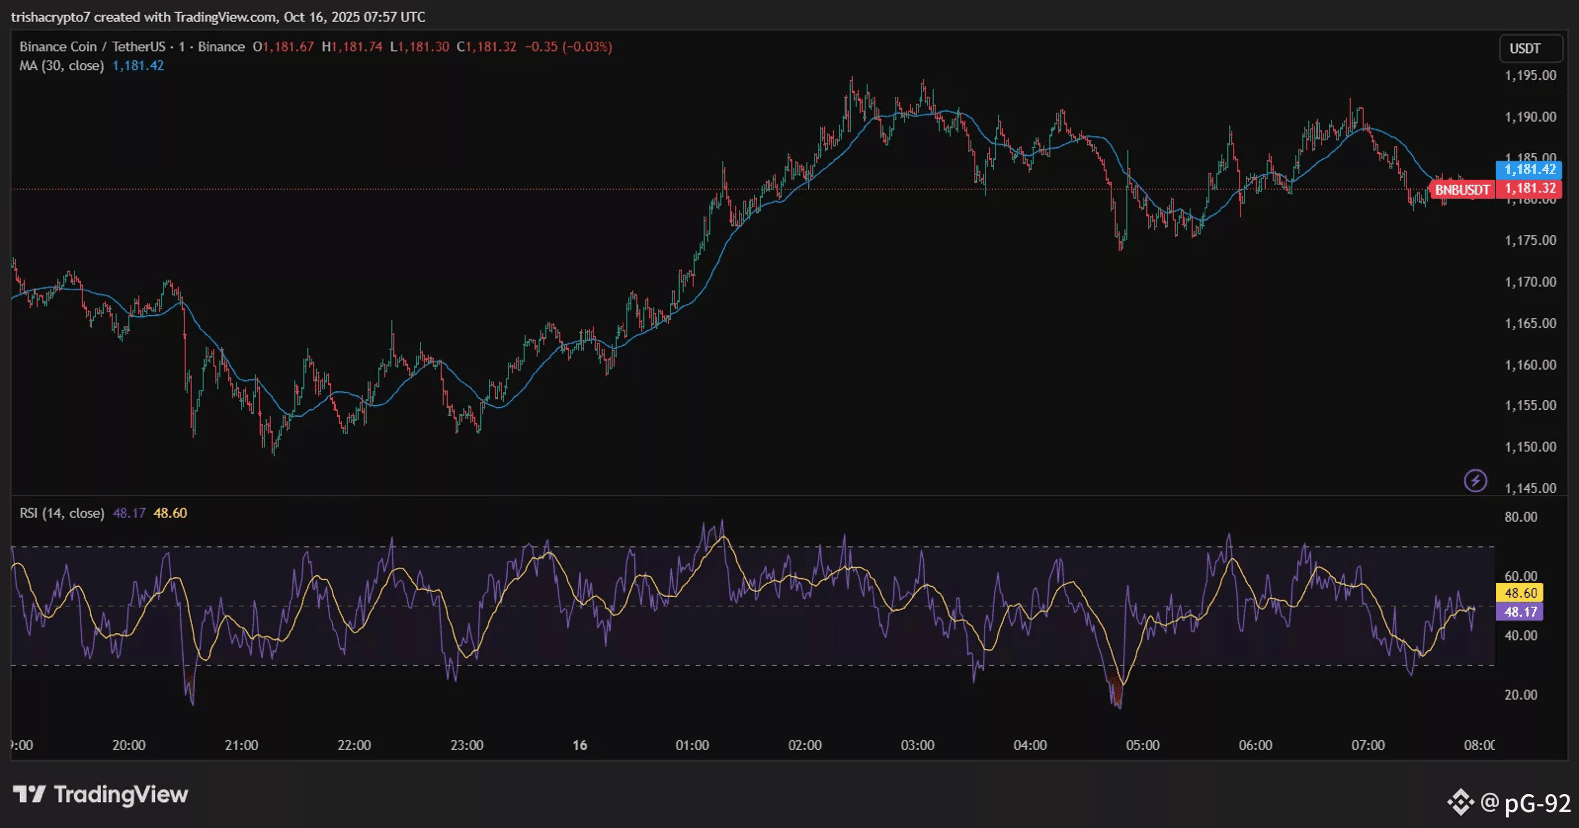Click the yellow 48.60 RSI value label
This screenshot has height=828, width=1579.
click(1520, 593)
